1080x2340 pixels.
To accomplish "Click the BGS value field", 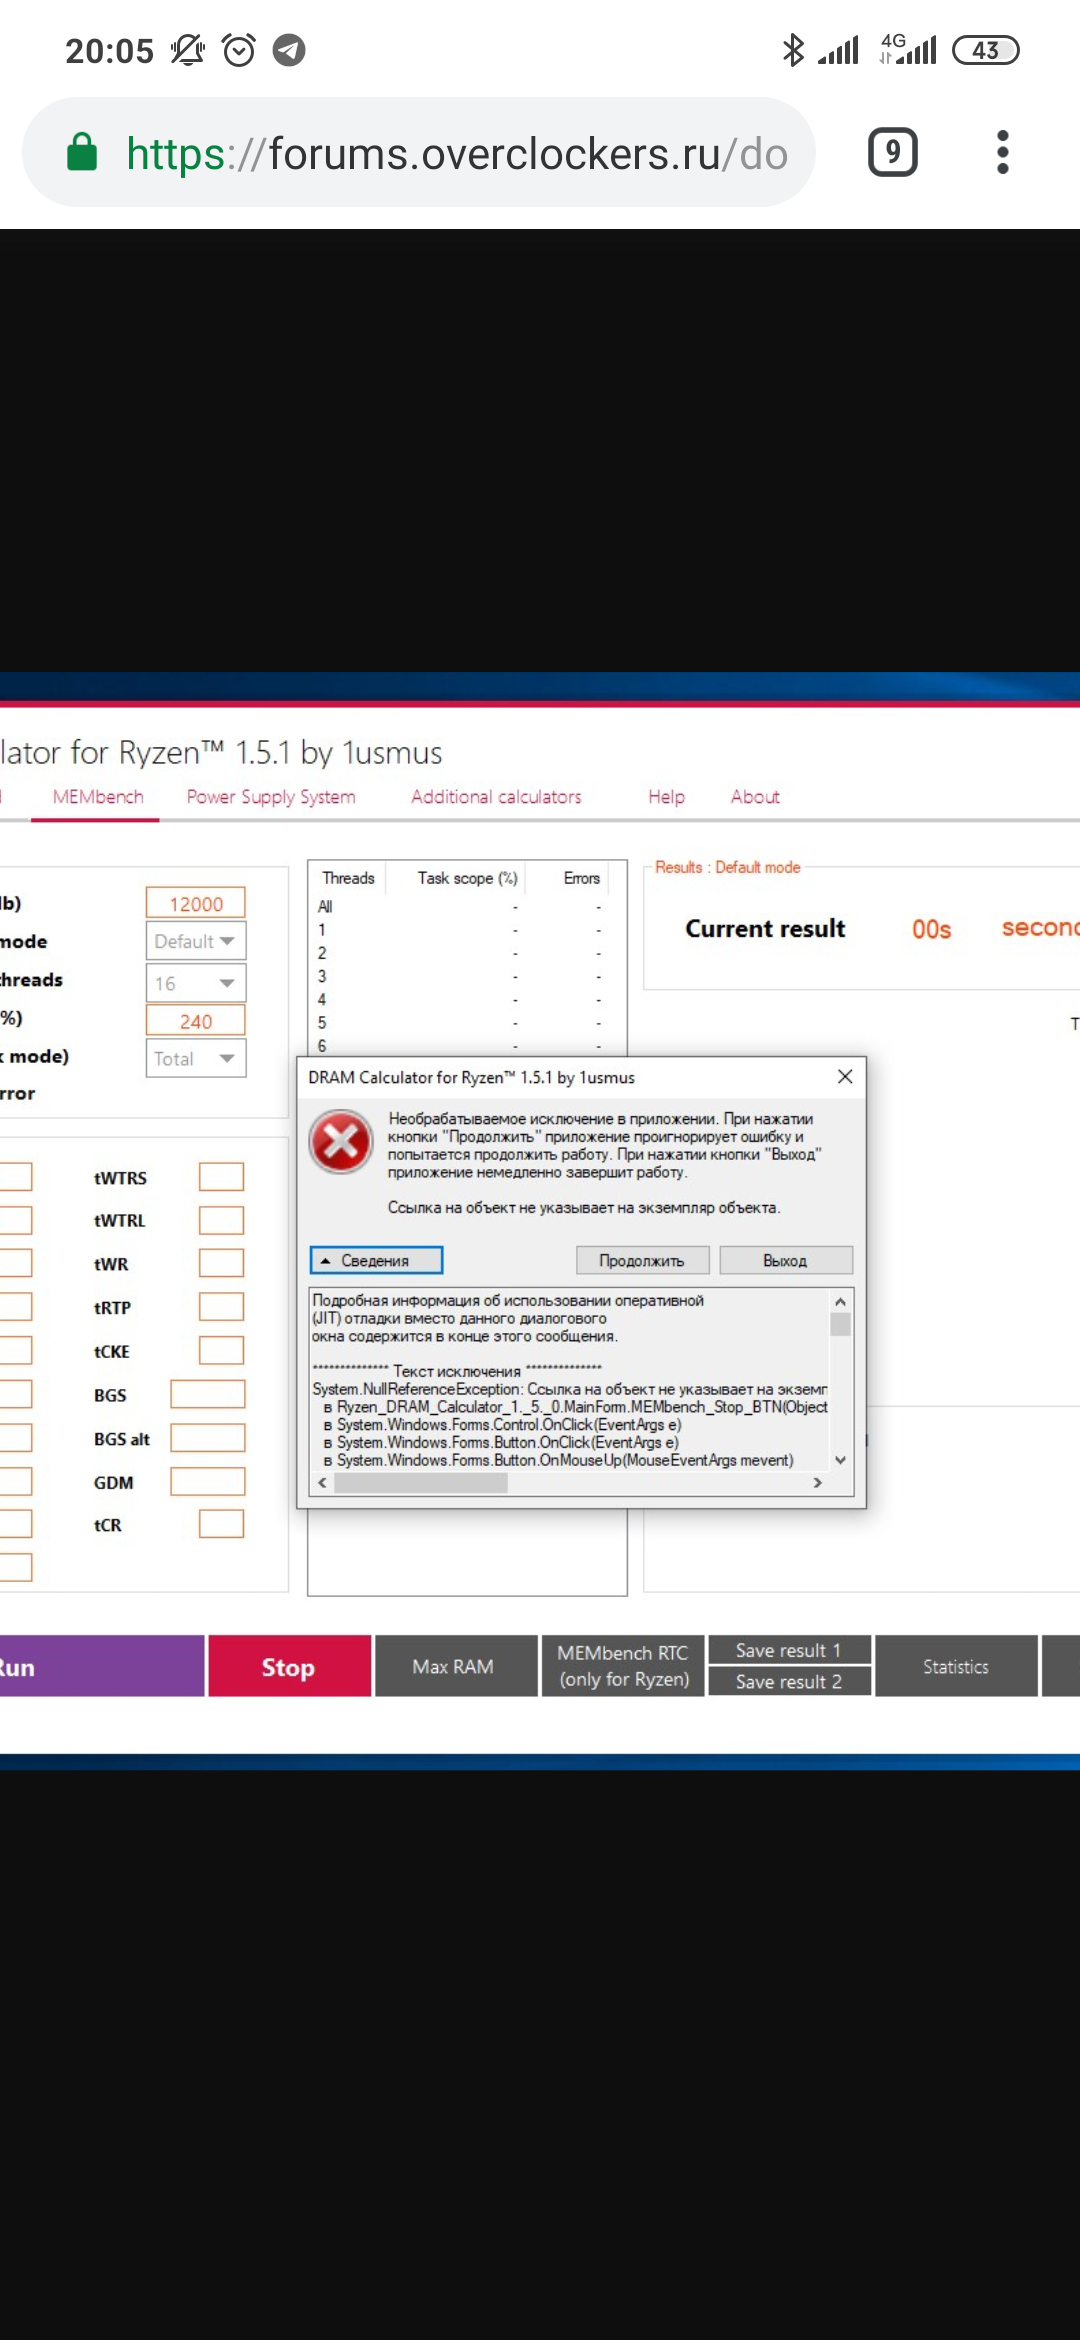I will click(x=208, y=1394).
